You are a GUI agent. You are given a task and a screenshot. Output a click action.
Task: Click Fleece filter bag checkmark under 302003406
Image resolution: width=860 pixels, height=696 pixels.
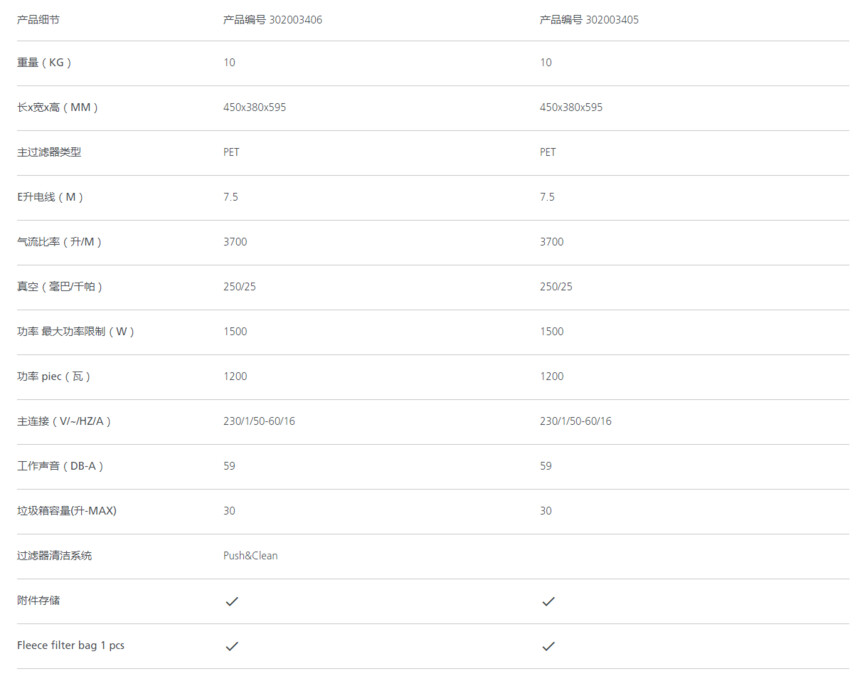pyautogui.click(x=232, y=646)
